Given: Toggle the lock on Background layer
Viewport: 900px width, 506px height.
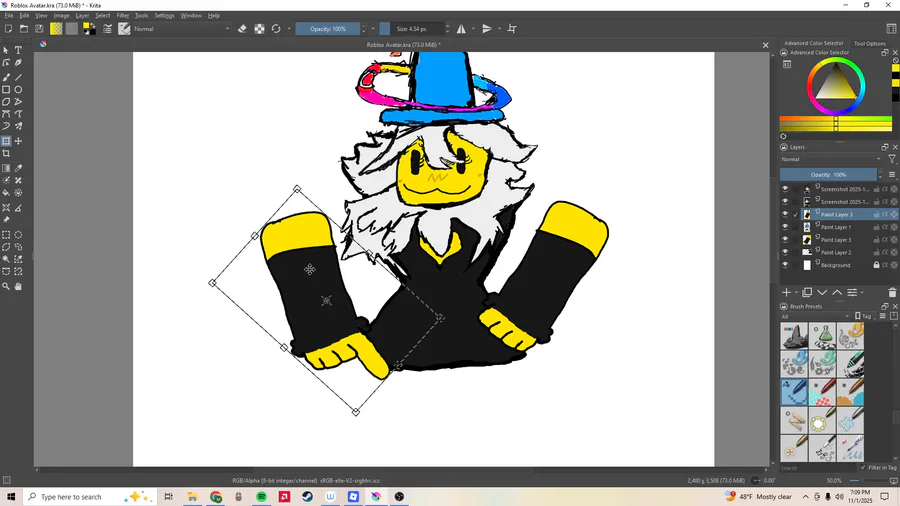Looking at the screenshot, I should pyautogui.click(x=876, y=265).
